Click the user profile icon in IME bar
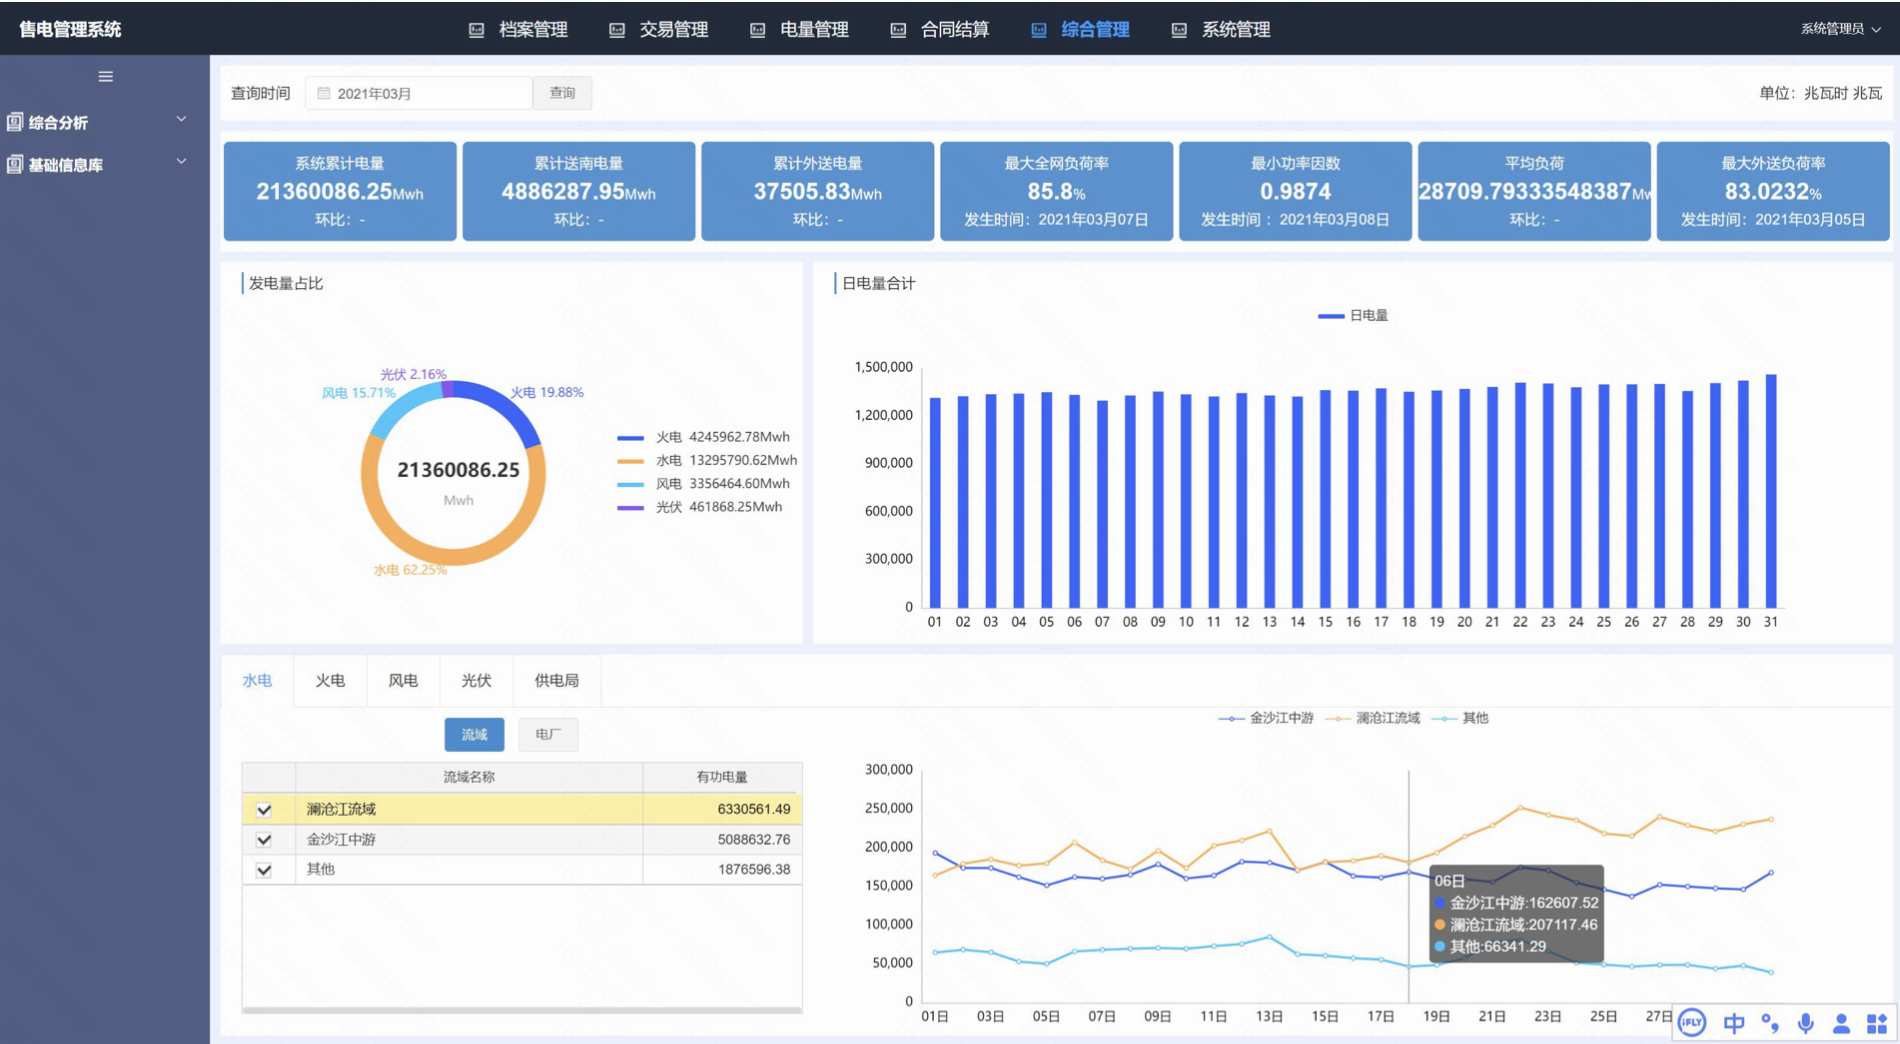This screenshot has width=1900, height=1044. point(1841,1023)
